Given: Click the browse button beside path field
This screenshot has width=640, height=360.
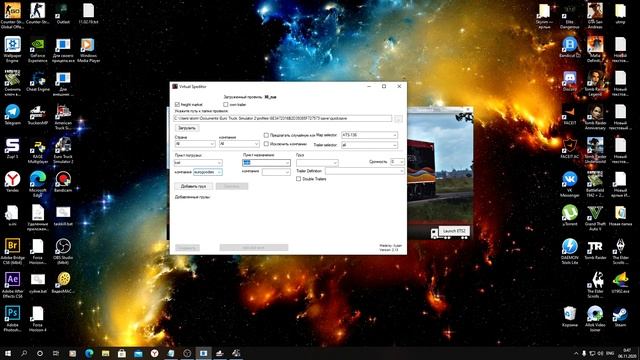Looking at the screenshot, I should (398, 119).
